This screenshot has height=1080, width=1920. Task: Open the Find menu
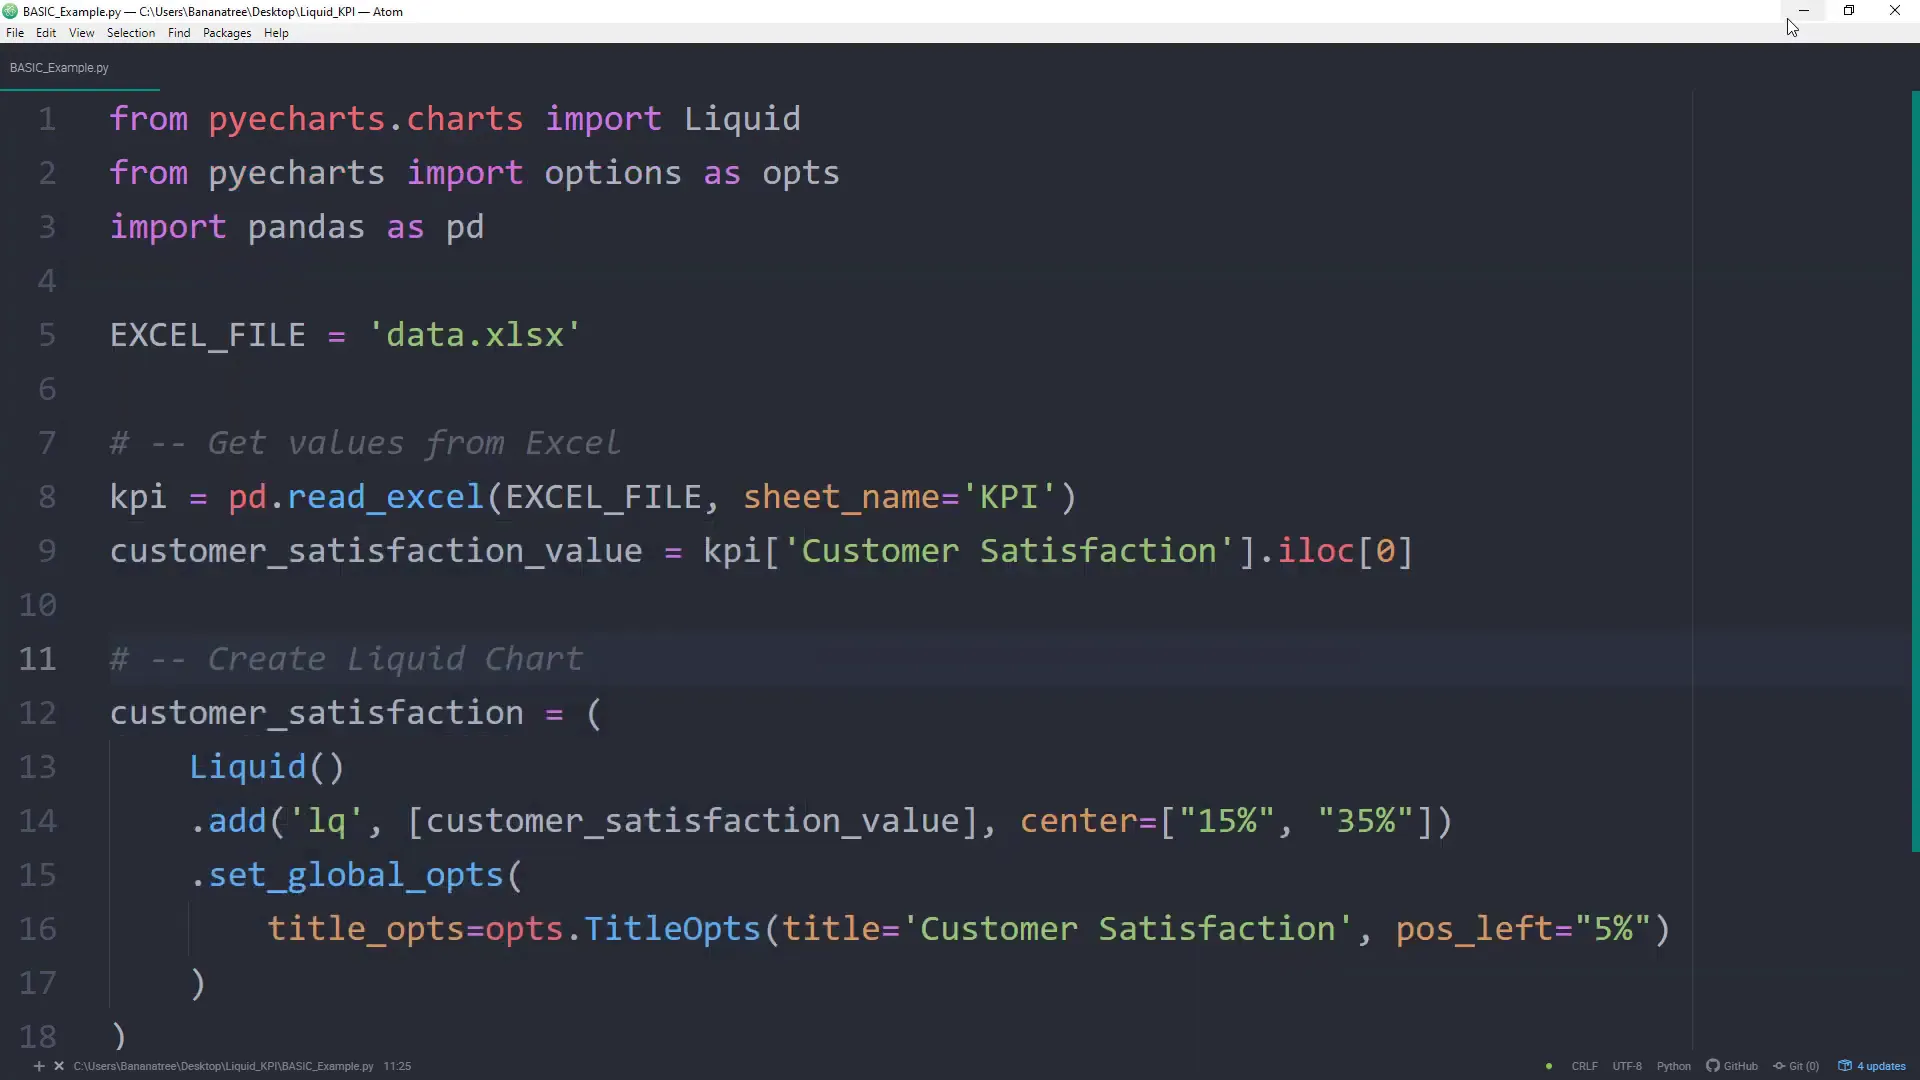179,33
